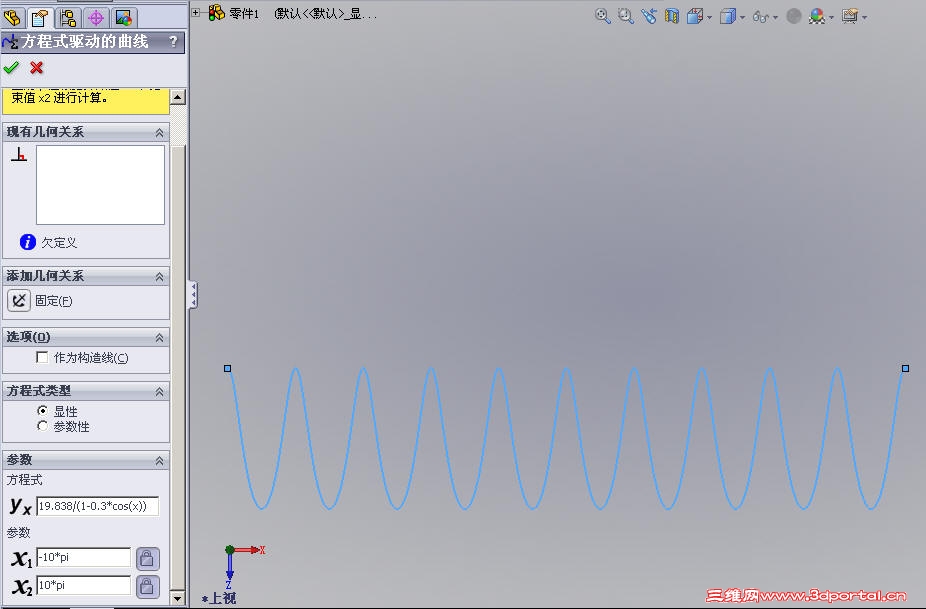Click the Hide/Show Items glasses icon
Viewport: 926px width, 609px height.
(x=760, y=17)
